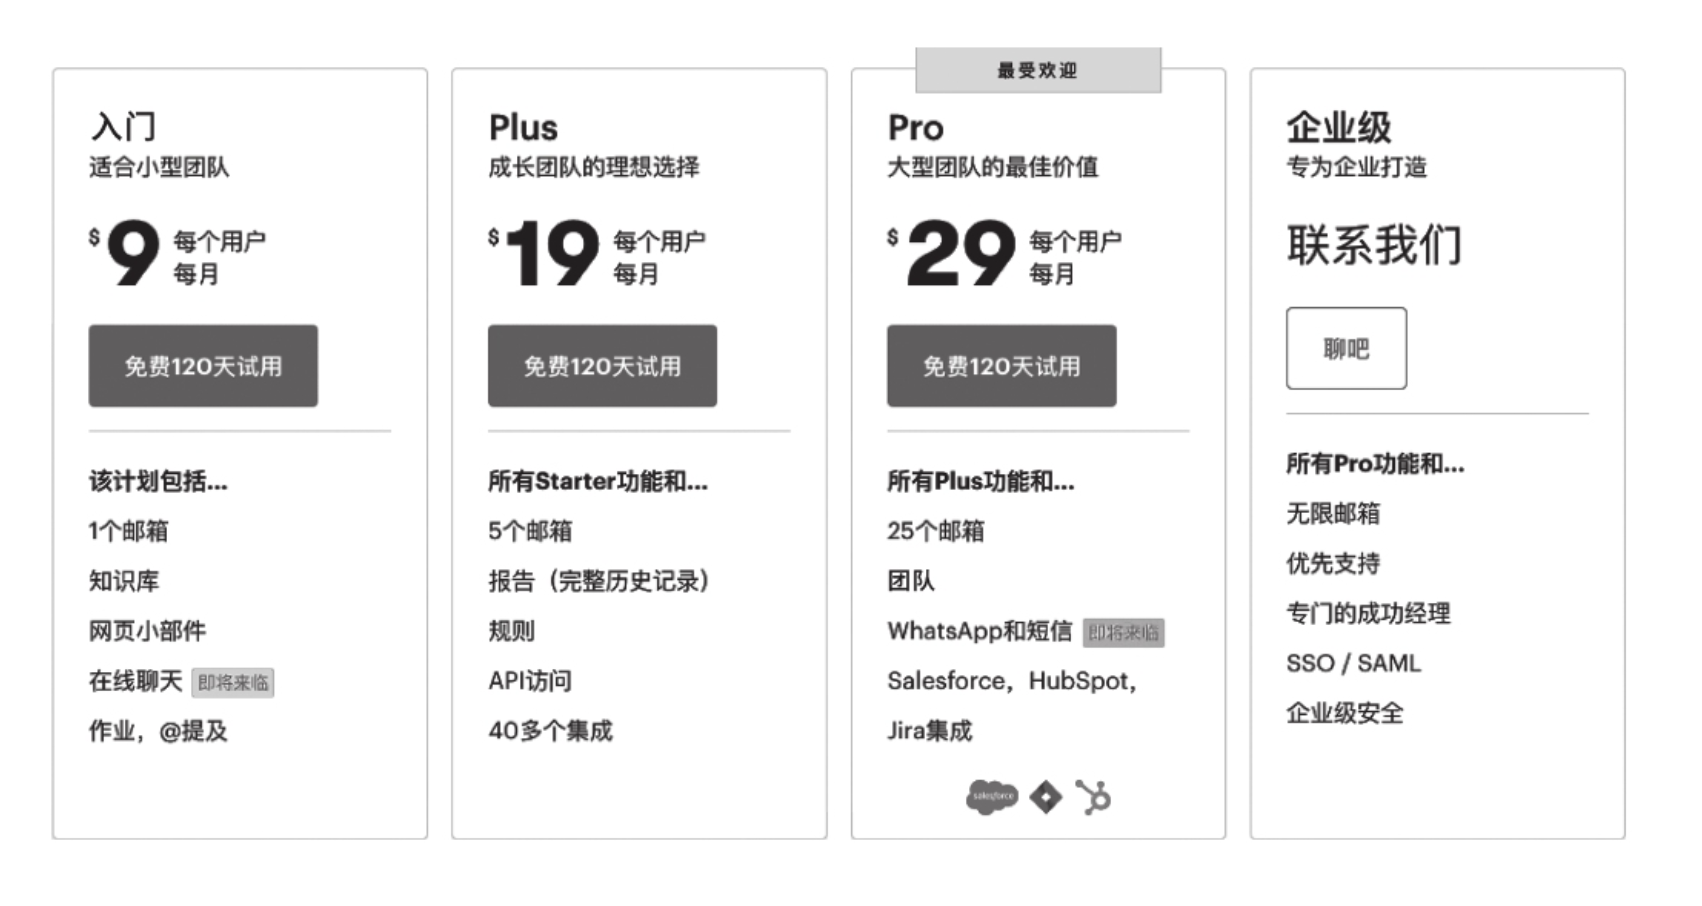Click the Salesforce cloud logo icon
This screenshot has width=1702, height=906.
992,797
